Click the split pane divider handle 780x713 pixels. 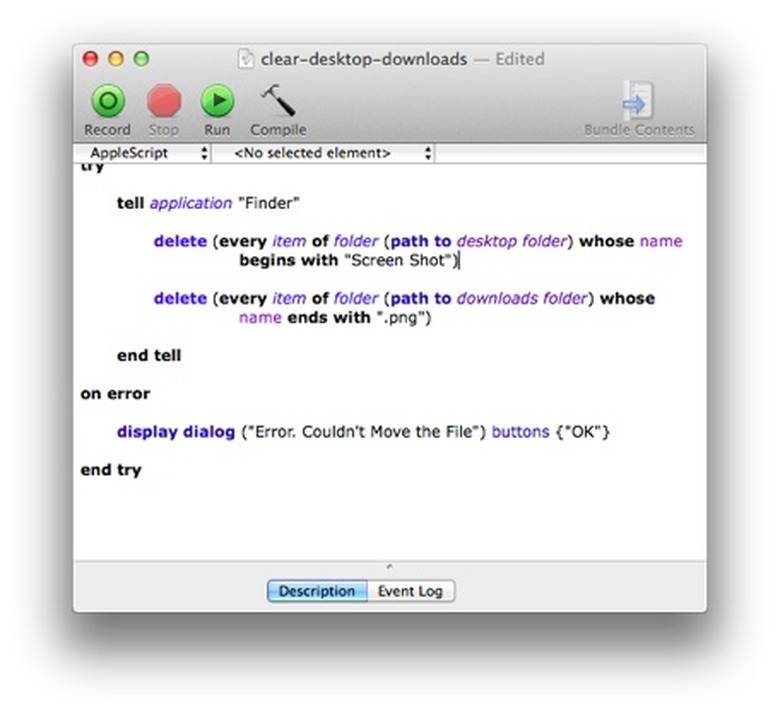pos(389,567)
